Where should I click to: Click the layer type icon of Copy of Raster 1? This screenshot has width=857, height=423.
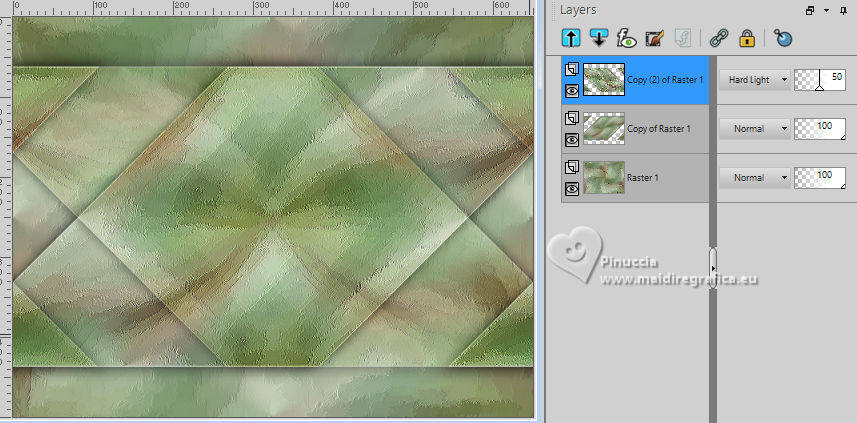click(x=572, y=118)
